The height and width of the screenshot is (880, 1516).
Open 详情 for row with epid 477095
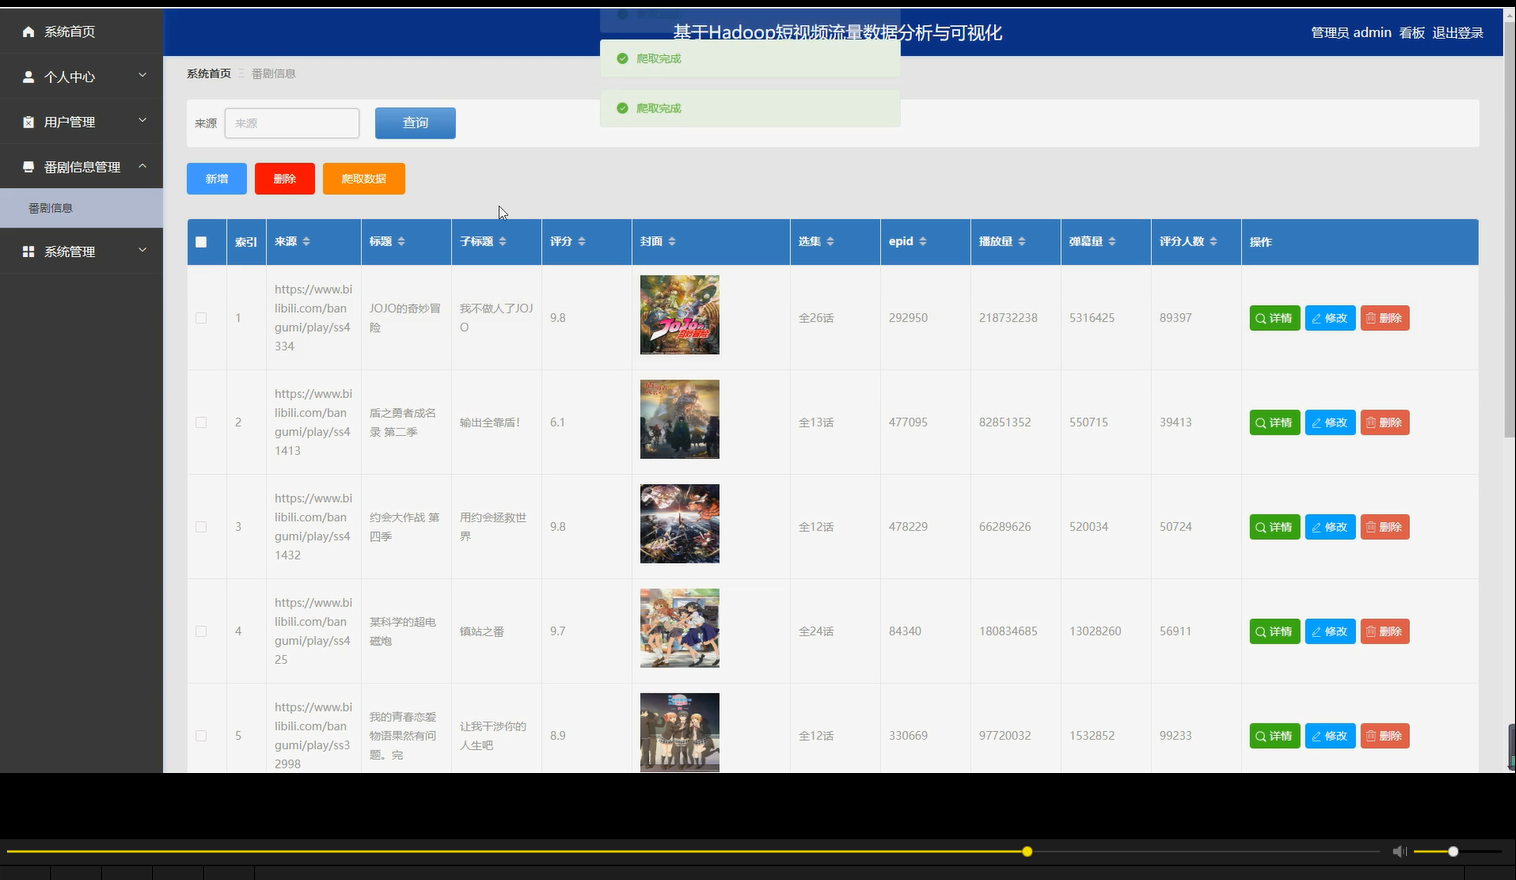[x=1275, y=423]
